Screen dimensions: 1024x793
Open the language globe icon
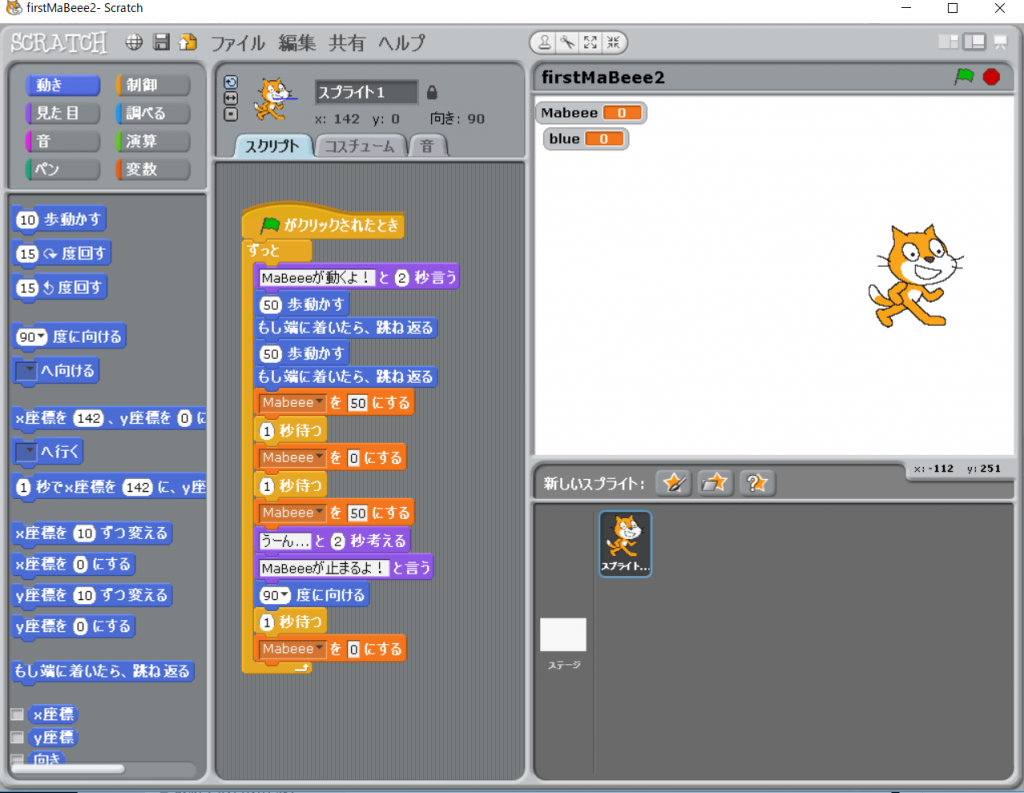pos(134,43)
